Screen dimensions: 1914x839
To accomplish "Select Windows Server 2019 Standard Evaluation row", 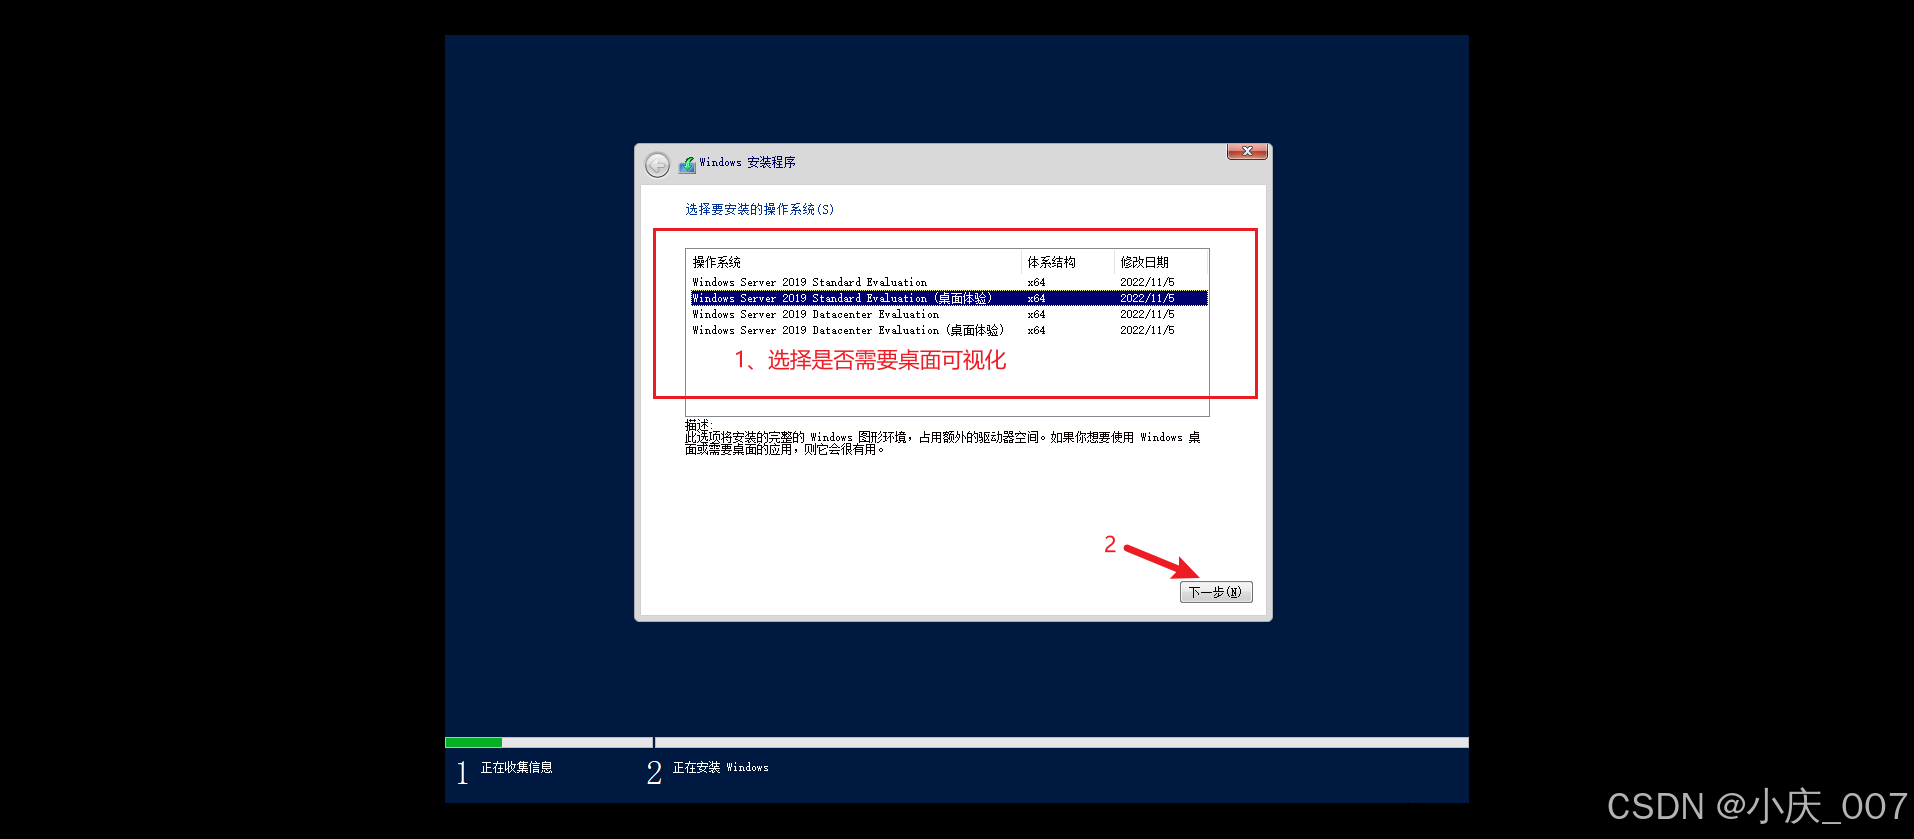I will point(948,282).
